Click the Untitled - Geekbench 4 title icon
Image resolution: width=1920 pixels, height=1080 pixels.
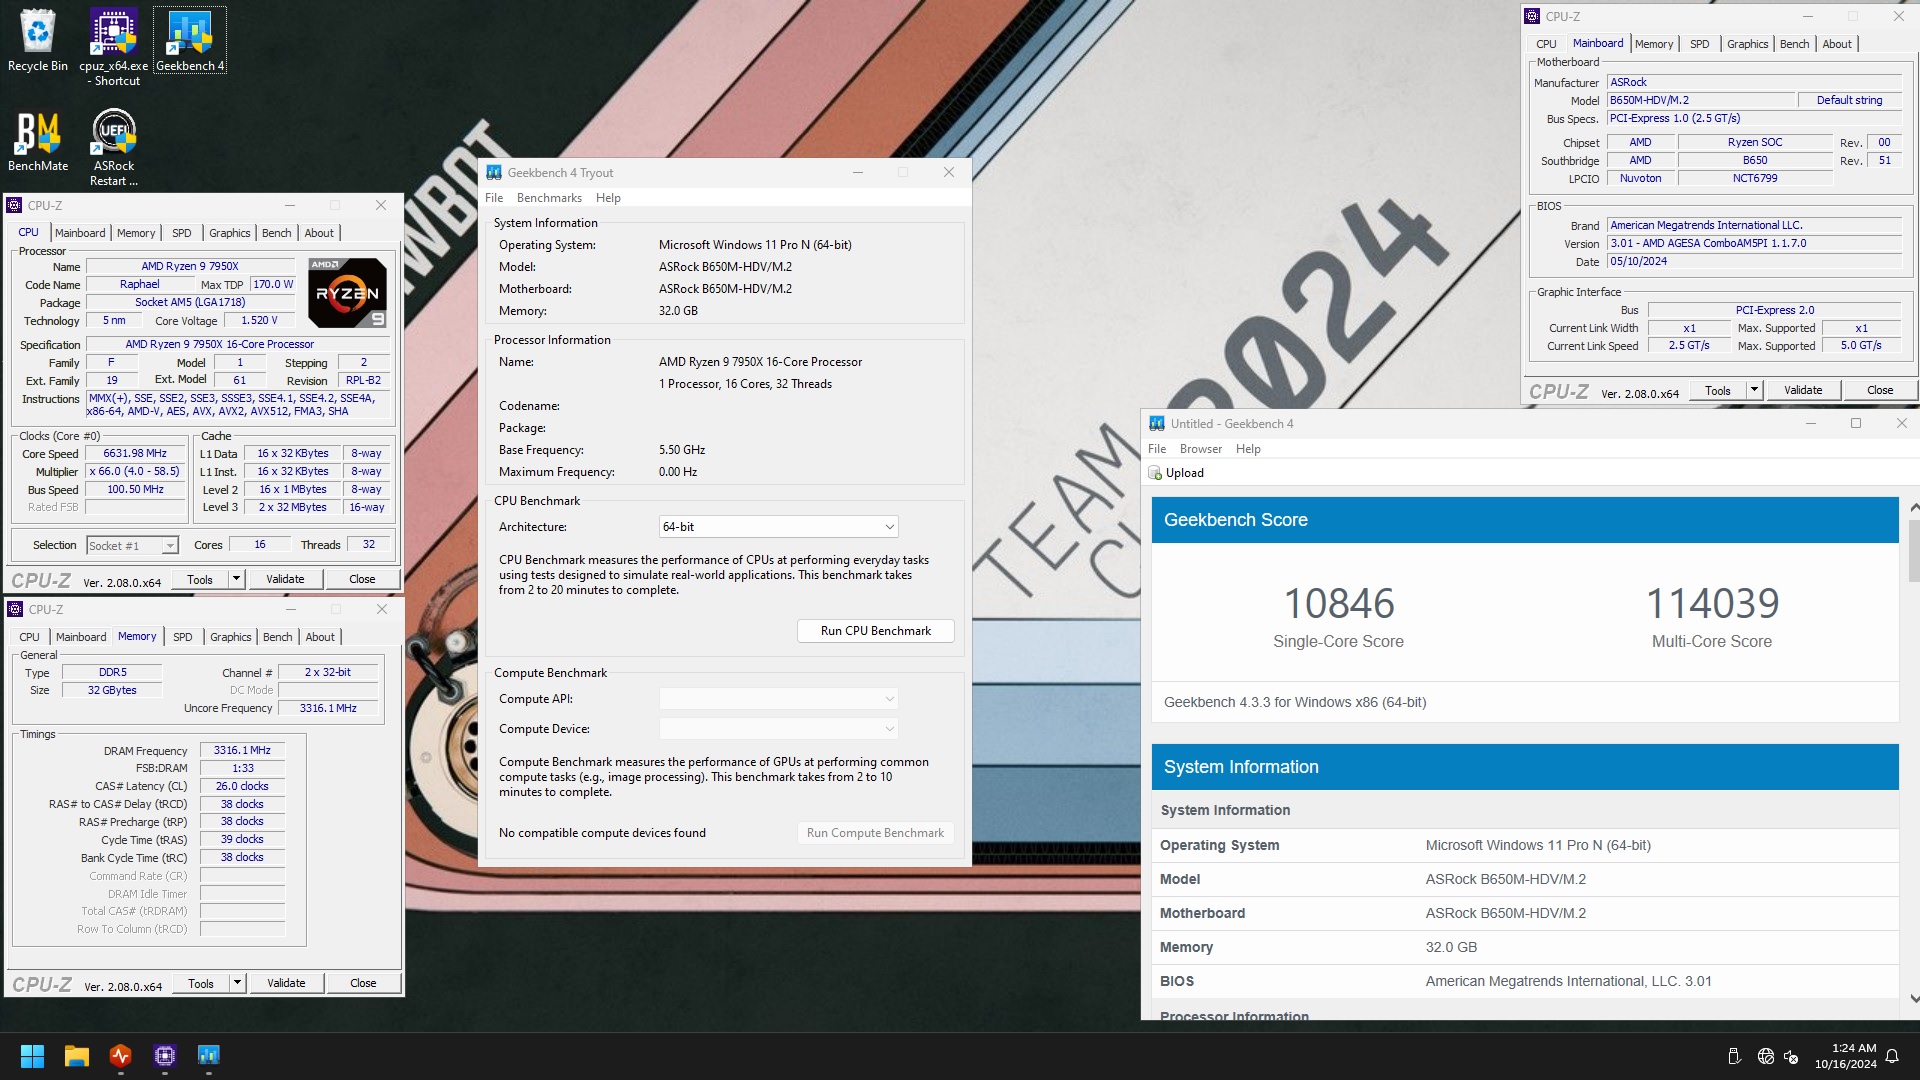pos(1157,423)
